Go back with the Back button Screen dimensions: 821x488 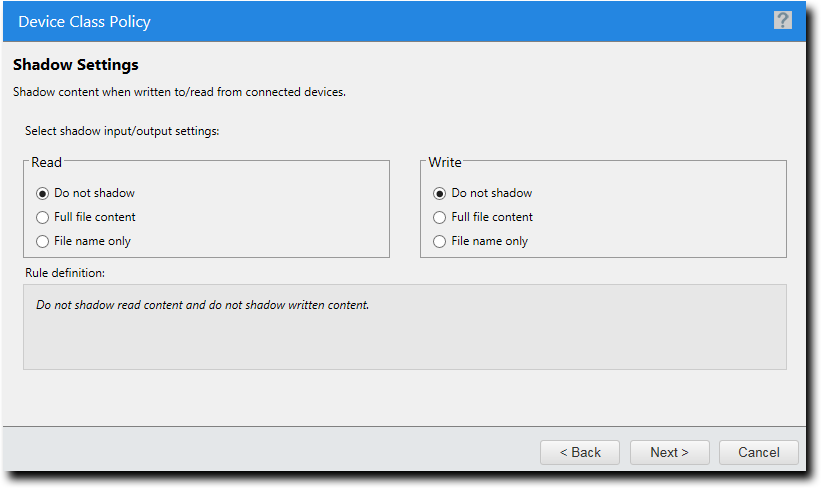[580, 452]
